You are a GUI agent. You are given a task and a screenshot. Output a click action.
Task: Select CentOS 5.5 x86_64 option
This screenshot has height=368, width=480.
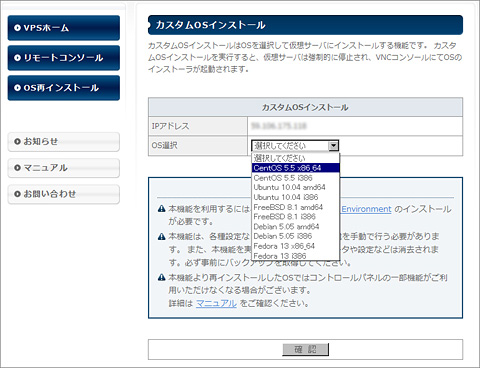click(x=296, y=168)
